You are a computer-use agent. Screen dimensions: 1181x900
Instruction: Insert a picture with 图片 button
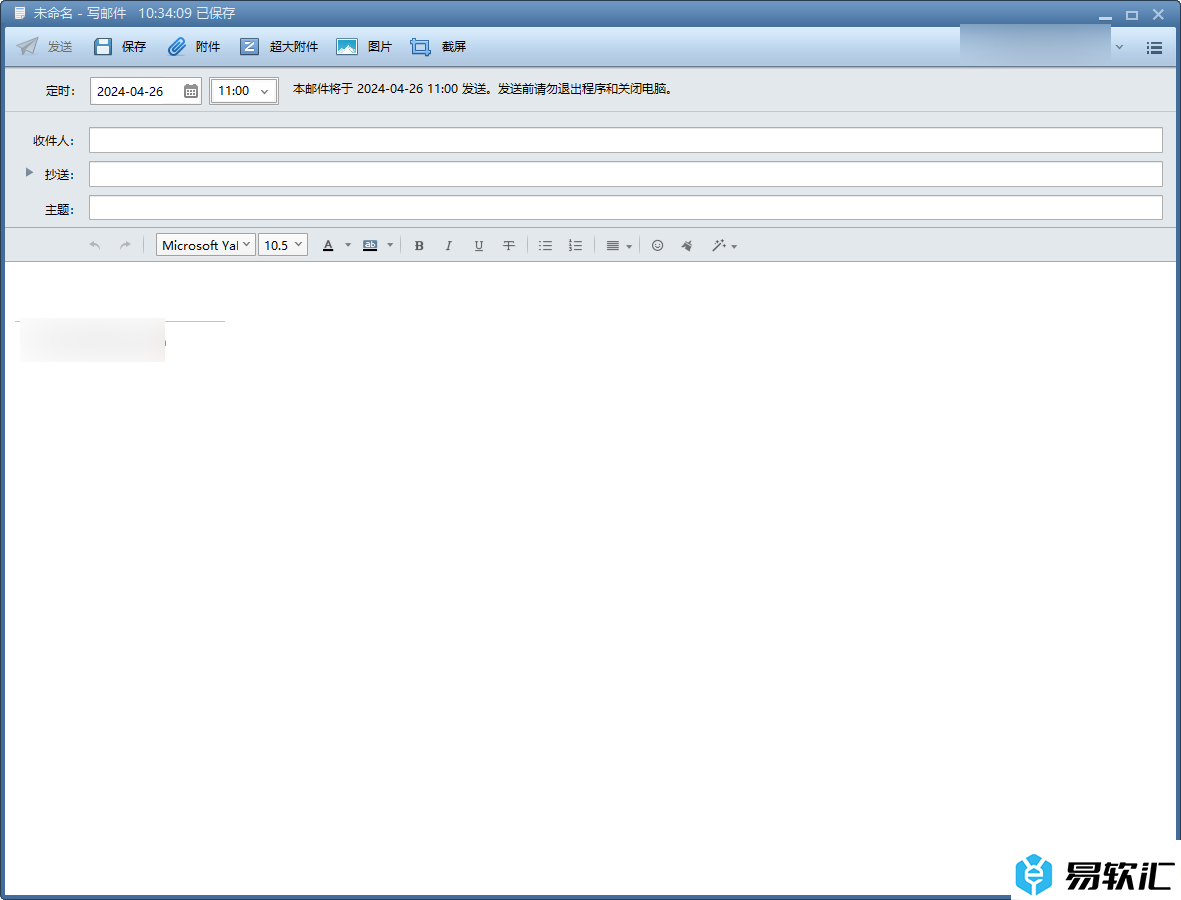pos(364,47)
